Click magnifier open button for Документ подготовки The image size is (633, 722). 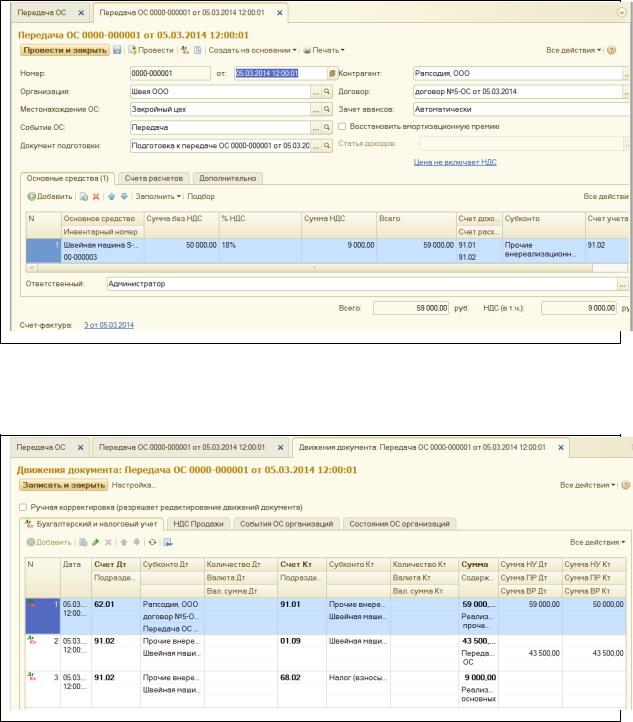coord(326,146)
